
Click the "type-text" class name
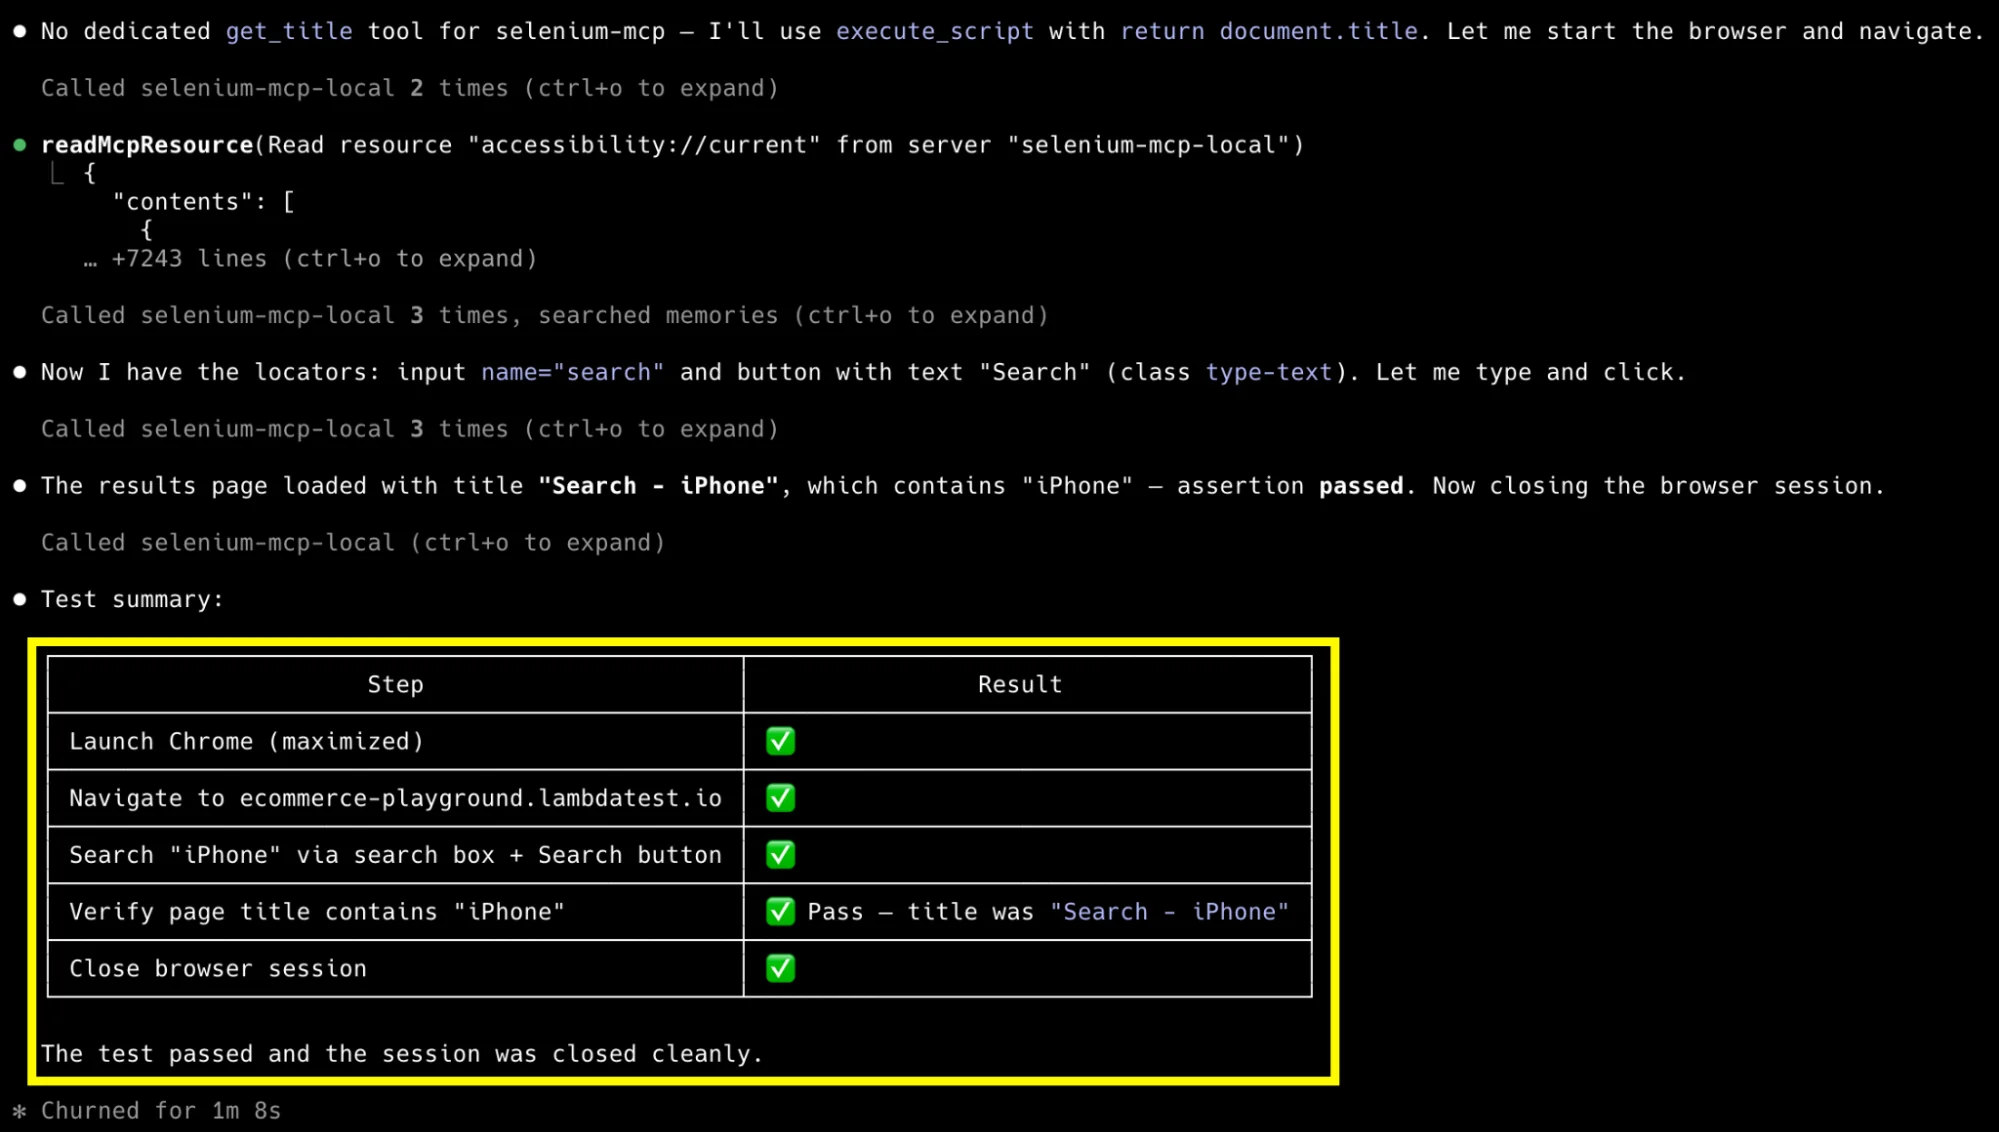(1269, 373)
